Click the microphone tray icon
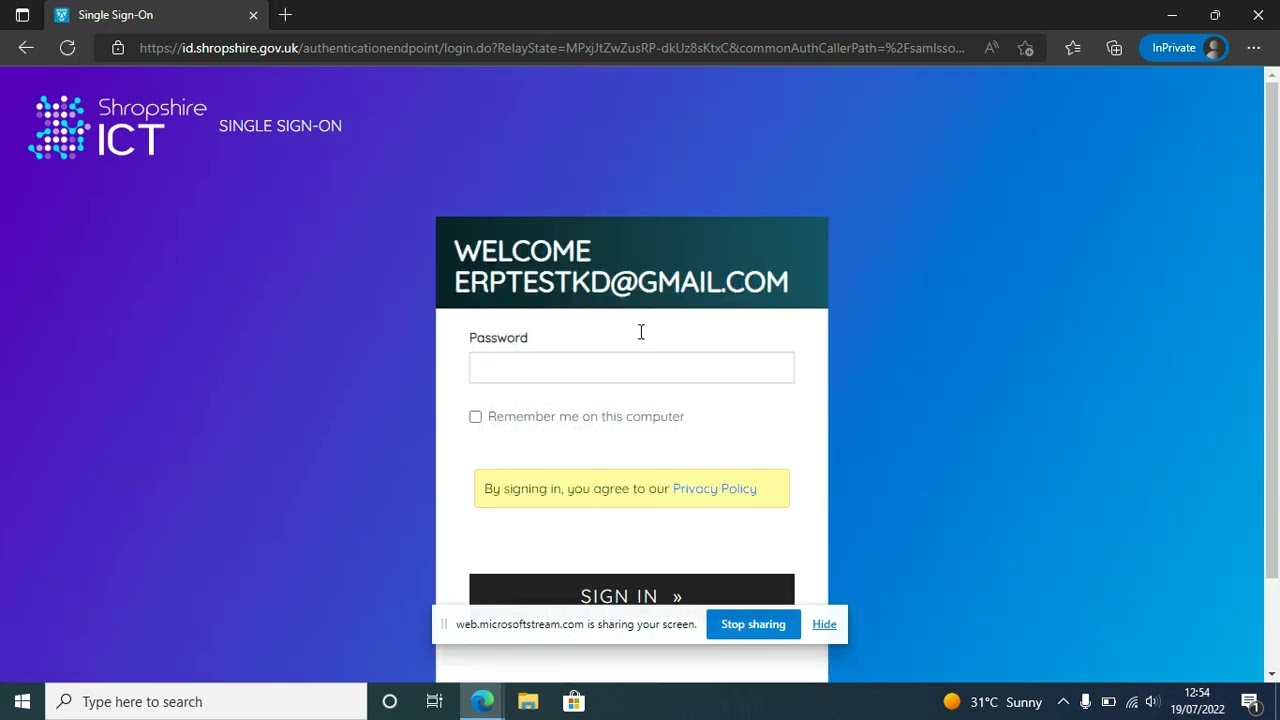 pyautogui.click(x=1085, y=701)
